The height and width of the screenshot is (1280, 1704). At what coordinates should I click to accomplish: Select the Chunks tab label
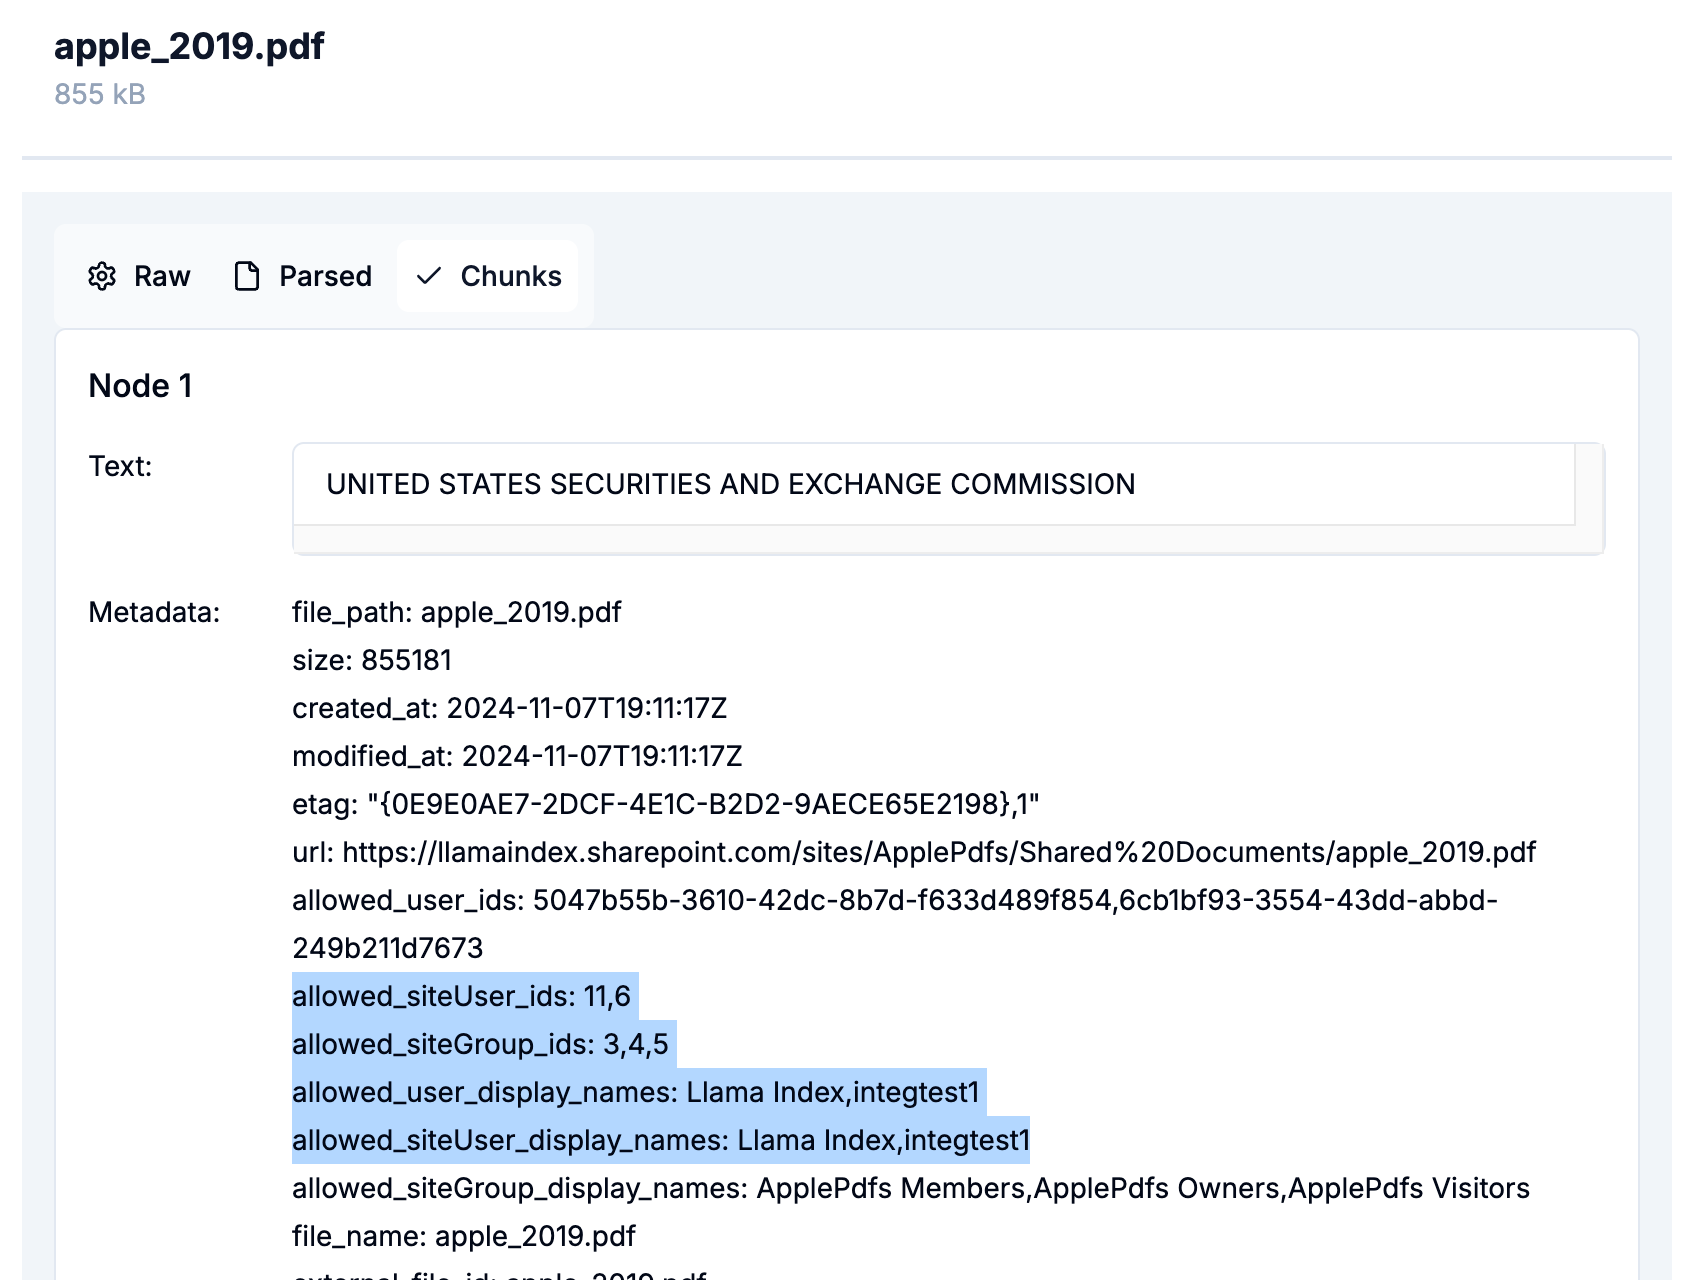[510, 276]
